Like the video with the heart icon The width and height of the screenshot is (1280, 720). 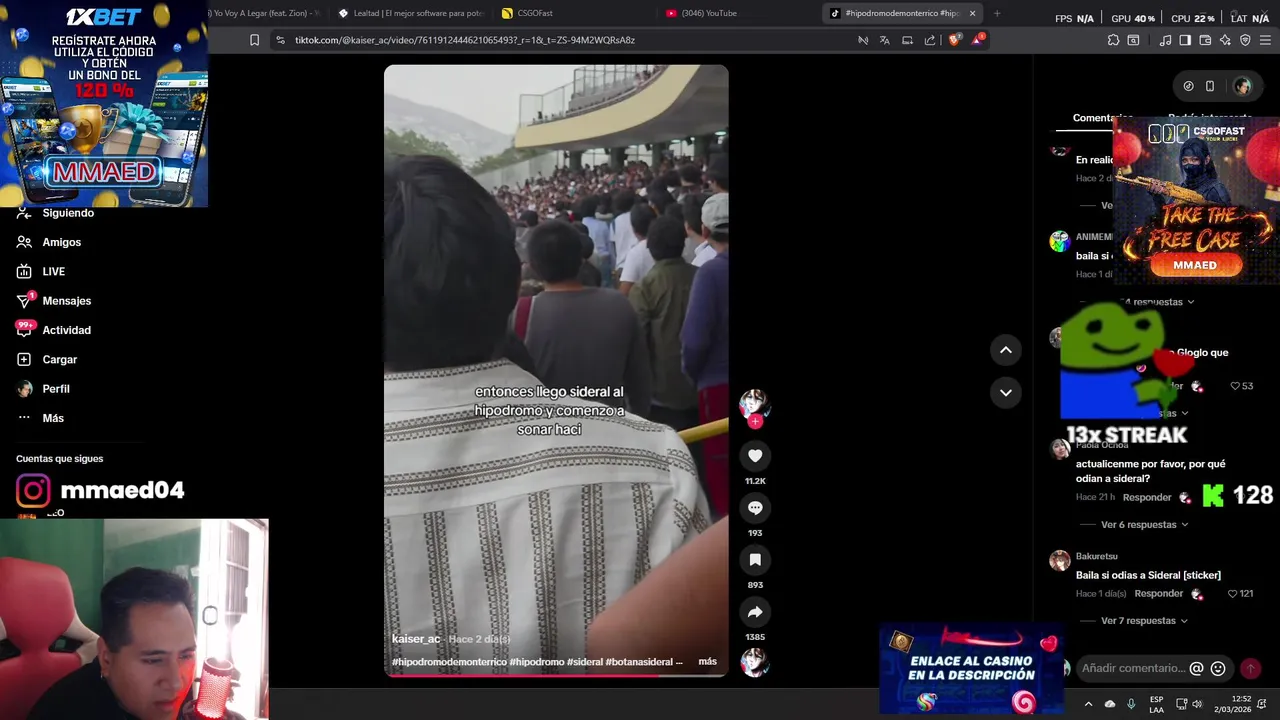(x=755, y=456)
